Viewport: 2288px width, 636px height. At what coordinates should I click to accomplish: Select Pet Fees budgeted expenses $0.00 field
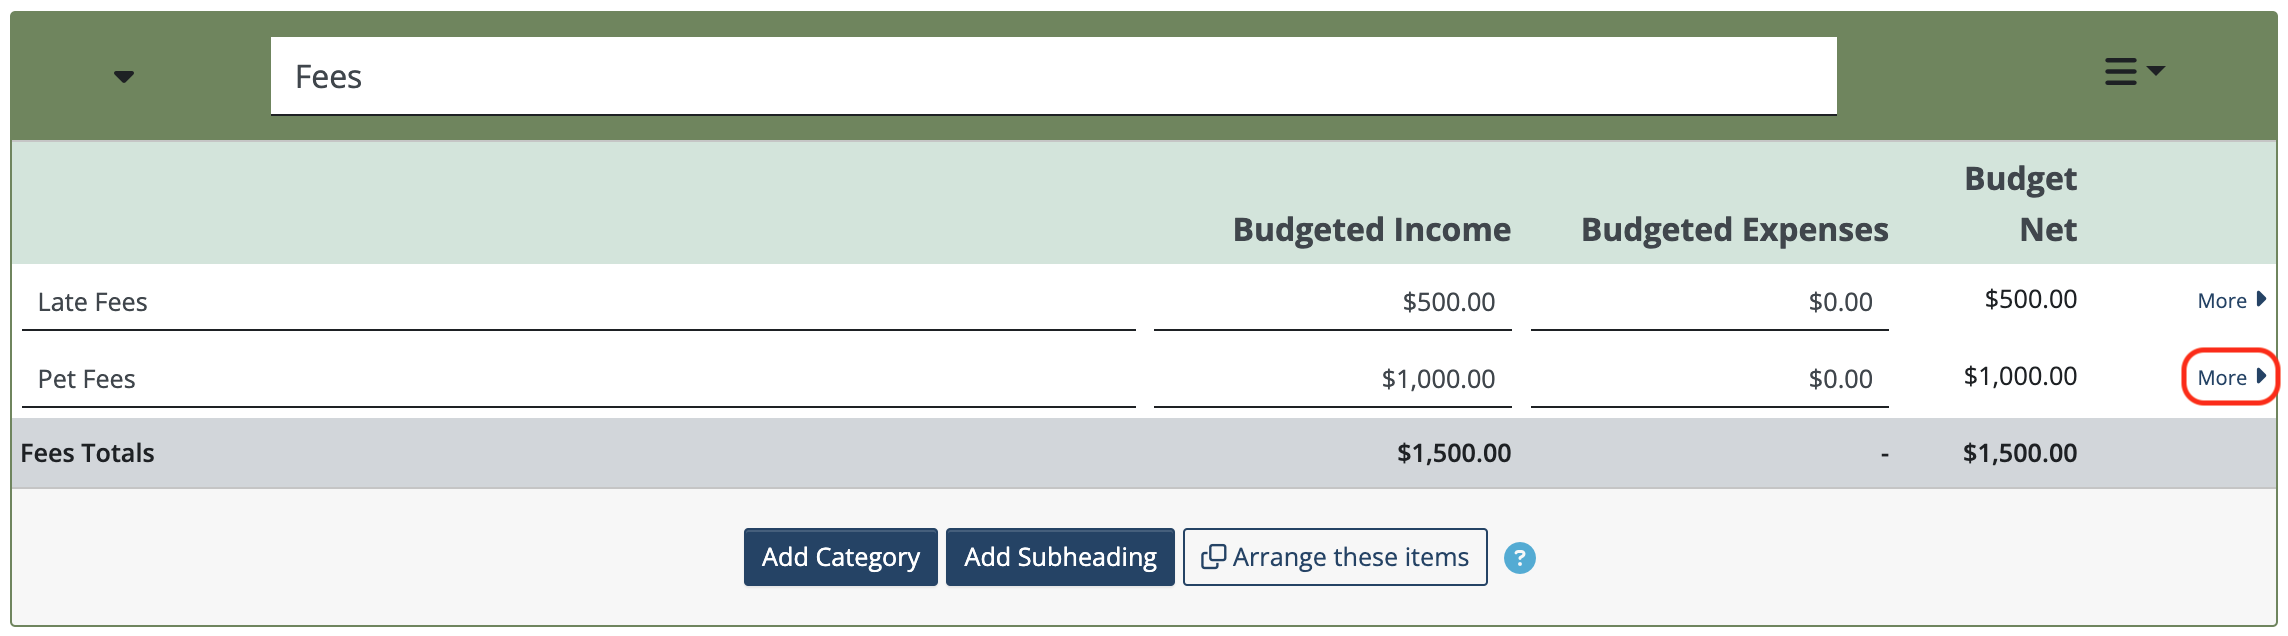1709,379
